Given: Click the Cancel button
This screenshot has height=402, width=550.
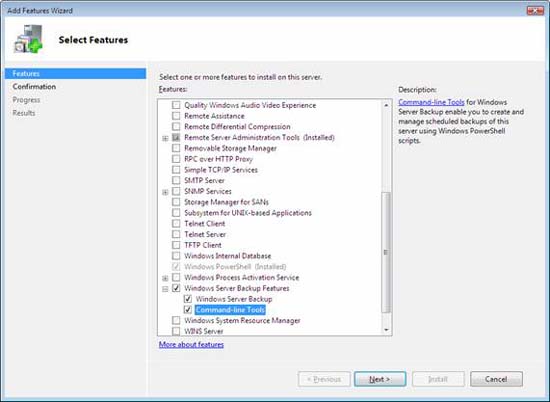Looking at the screenshot, I should point(496,379).
